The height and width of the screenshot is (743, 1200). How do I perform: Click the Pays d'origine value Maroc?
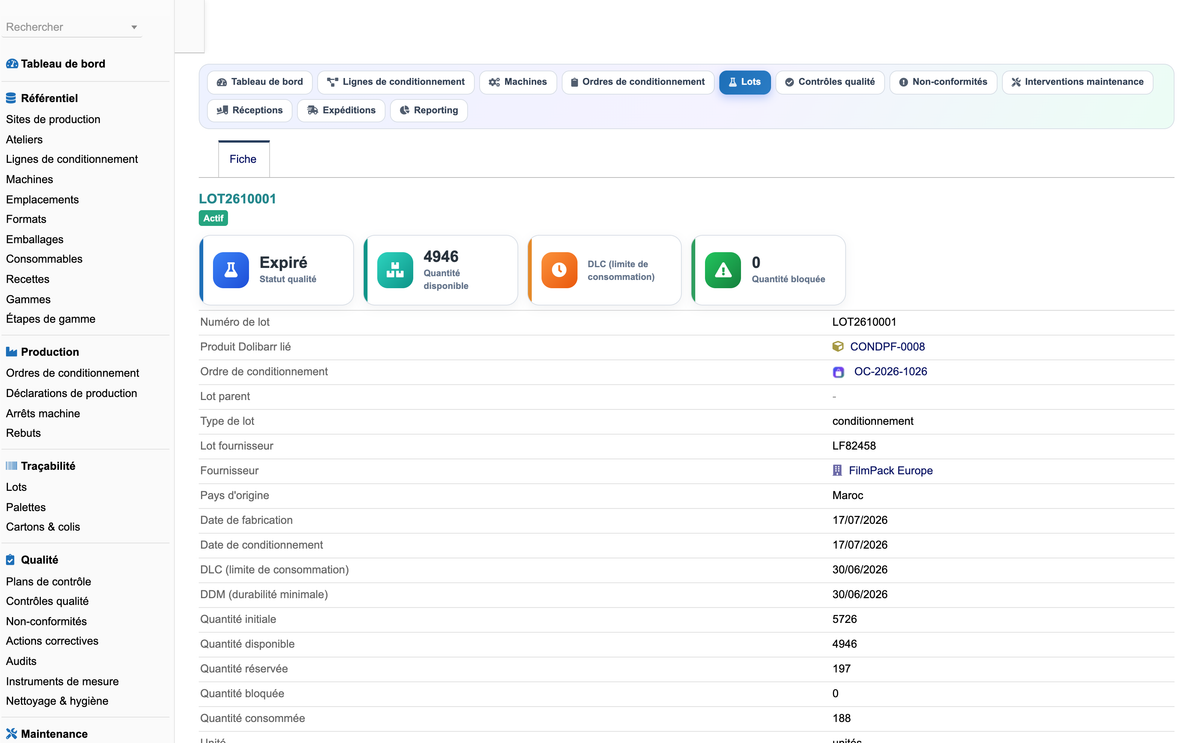(848, 496)
